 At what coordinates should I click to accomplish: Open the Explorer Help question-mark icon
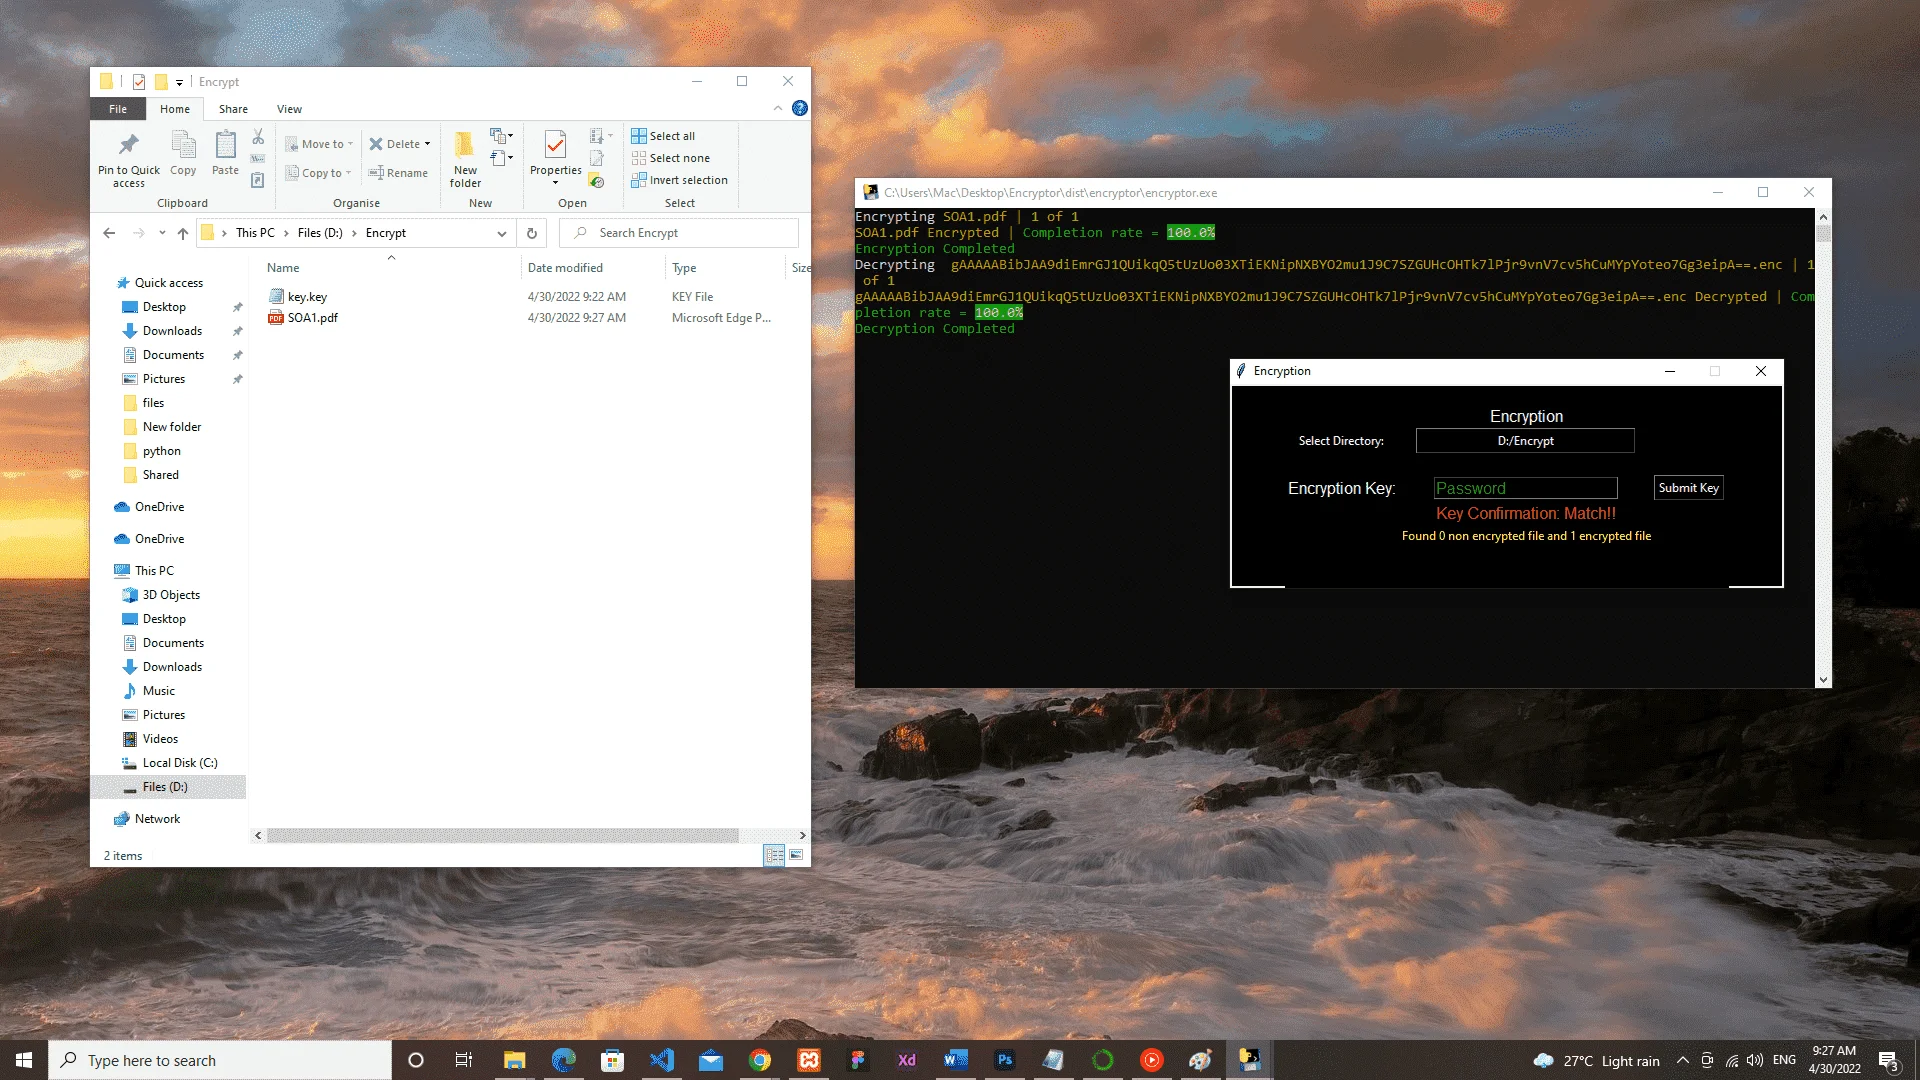[x=800, y=108]
